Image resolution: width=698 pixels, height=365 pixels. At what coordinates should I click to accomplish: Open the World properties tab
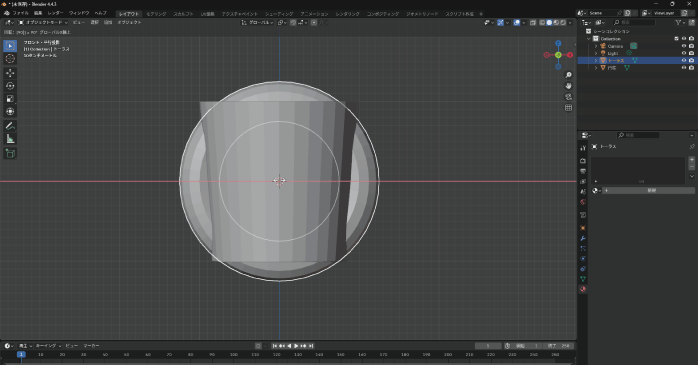[x=583, y=202]
